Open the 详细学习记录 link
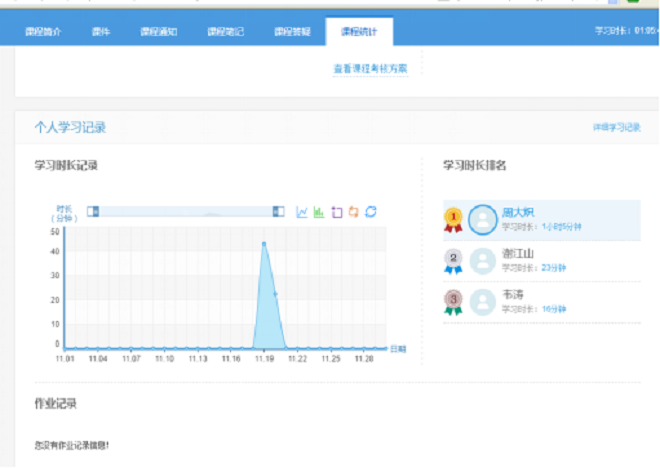This screenshot has height=468, width=660. click(x=616, y=128)
